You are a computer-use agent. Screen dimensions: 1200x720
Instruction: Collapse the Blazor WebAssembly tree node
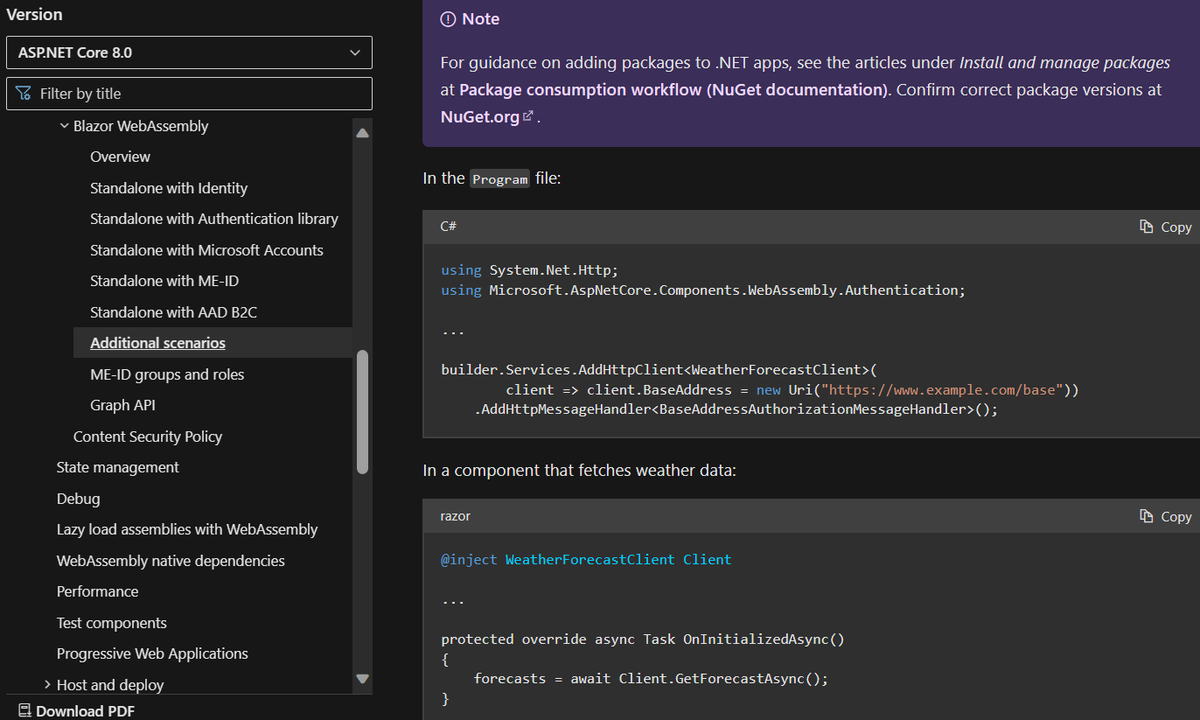(65, 126)
